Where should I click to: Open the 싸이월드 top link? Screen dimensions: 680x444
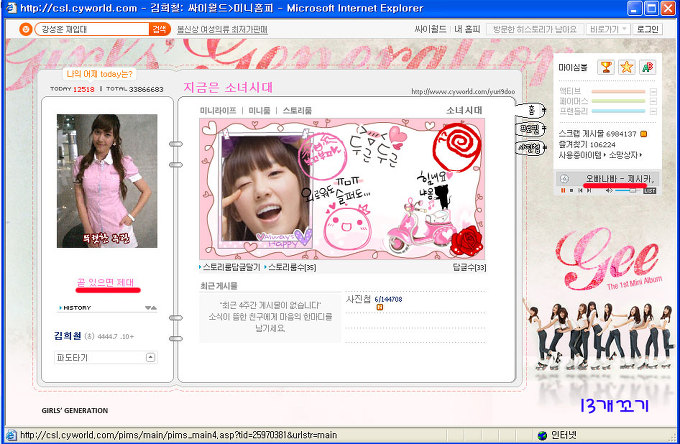click(430, 29)
